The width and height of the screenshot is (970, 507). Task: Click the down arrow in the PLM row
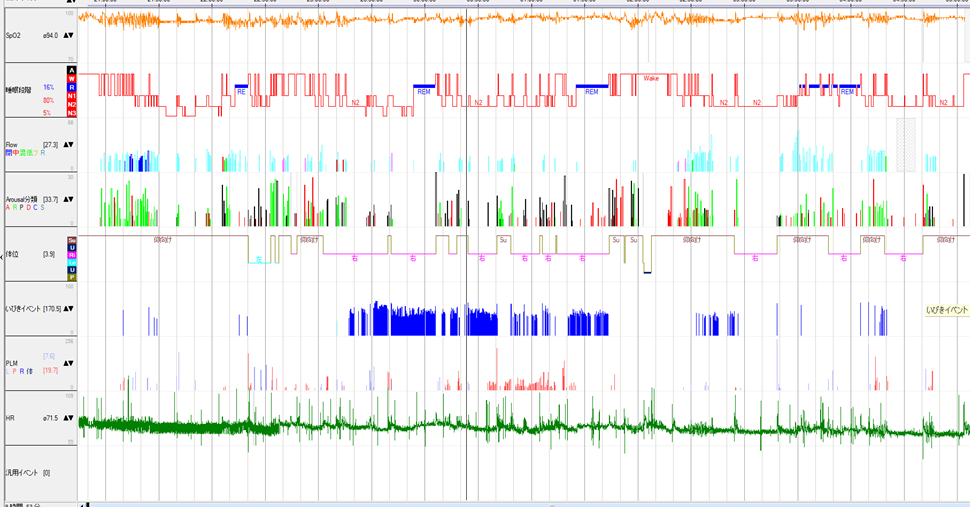(x=71, y=363)
